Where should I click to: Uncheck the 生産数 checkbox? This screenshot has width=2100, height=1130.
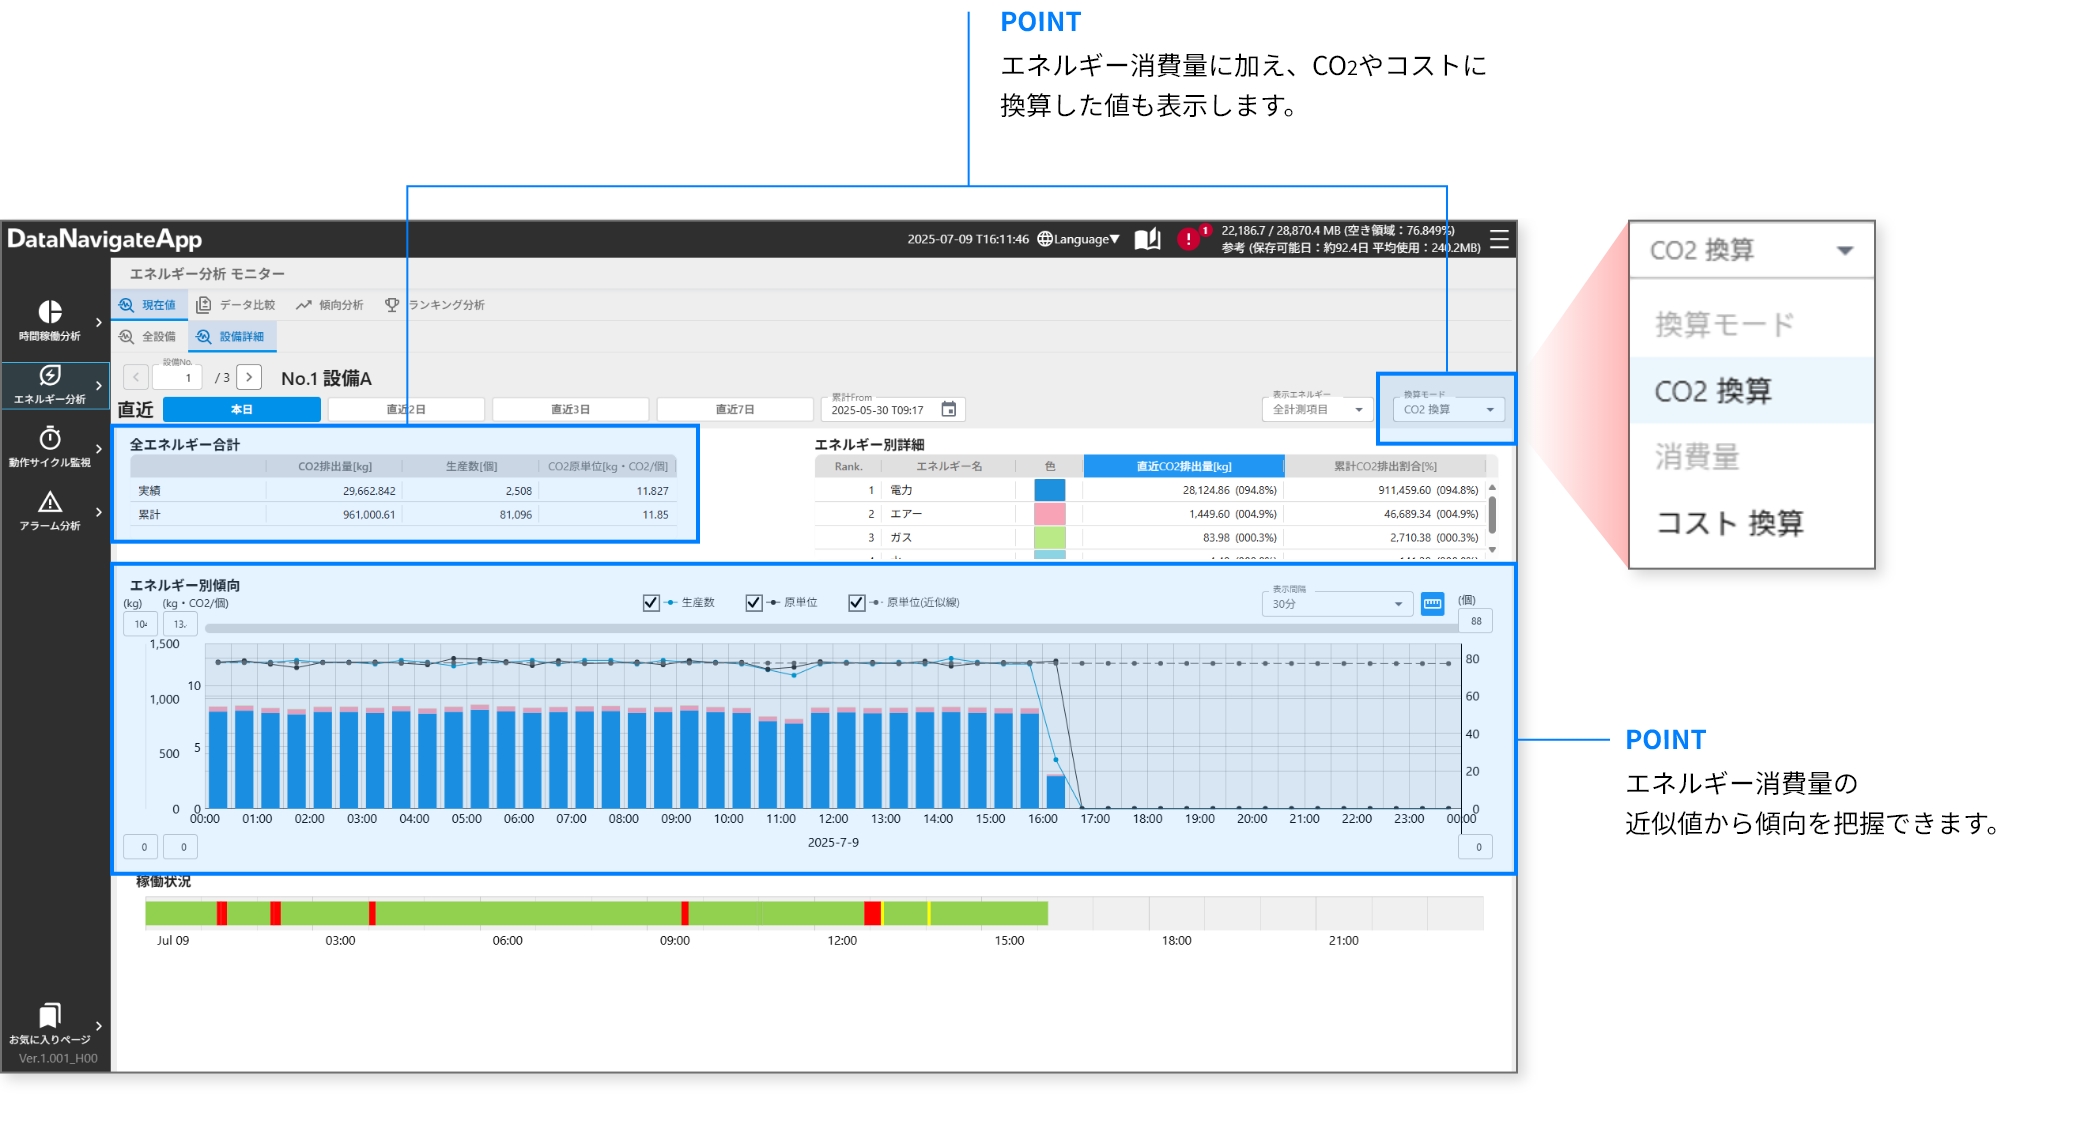651,602
